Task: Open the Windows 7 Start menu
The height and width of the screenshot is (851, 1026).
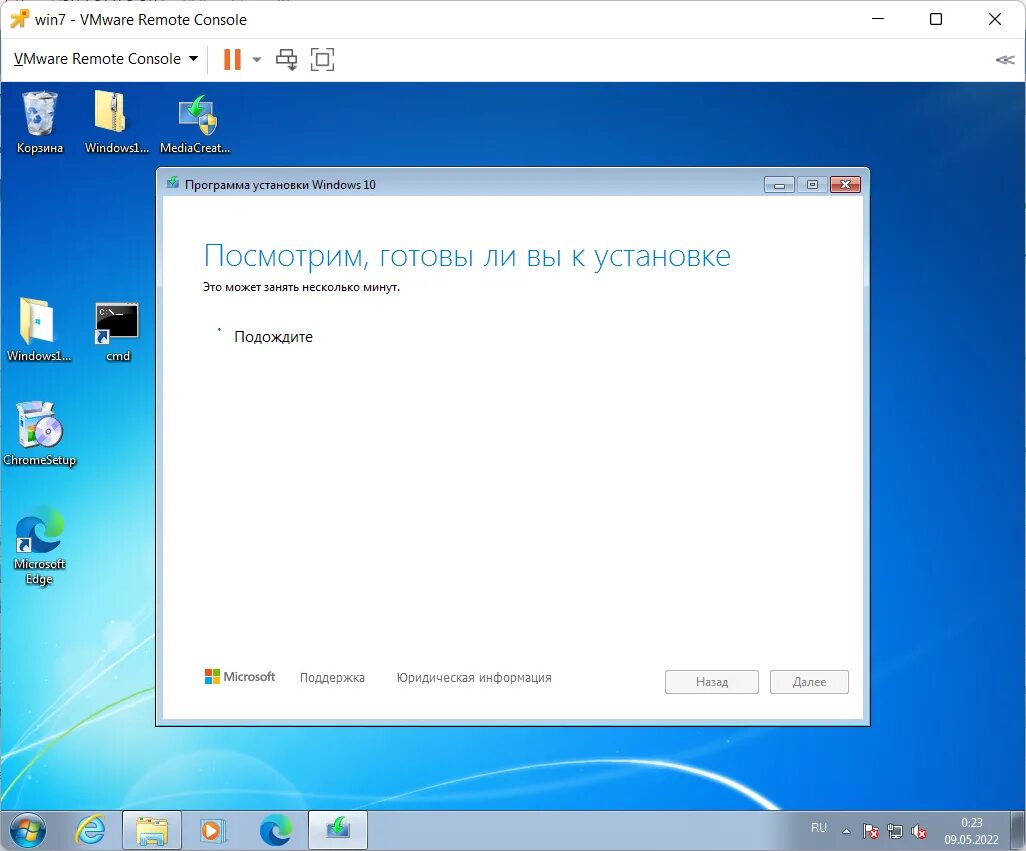Action: 27,831
